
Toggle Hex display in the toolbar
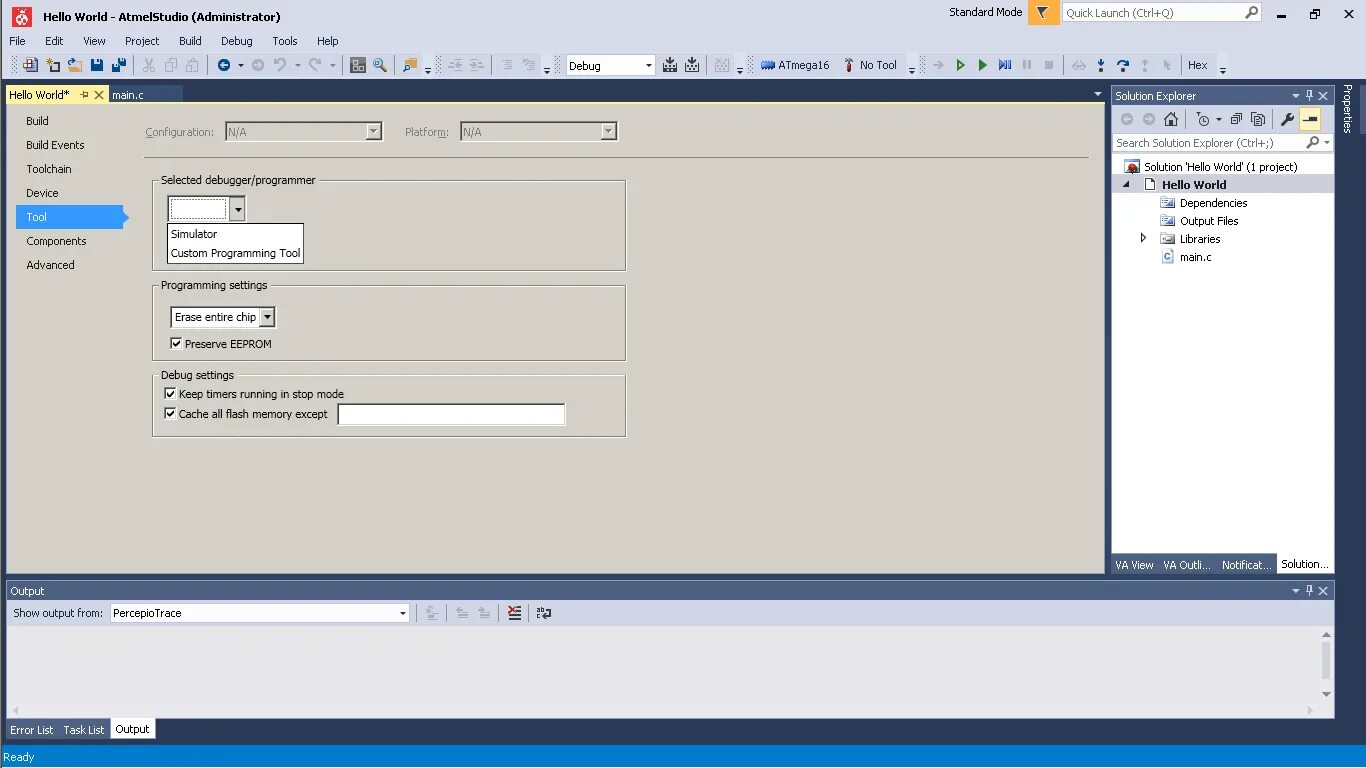[x=1197, y=65]
